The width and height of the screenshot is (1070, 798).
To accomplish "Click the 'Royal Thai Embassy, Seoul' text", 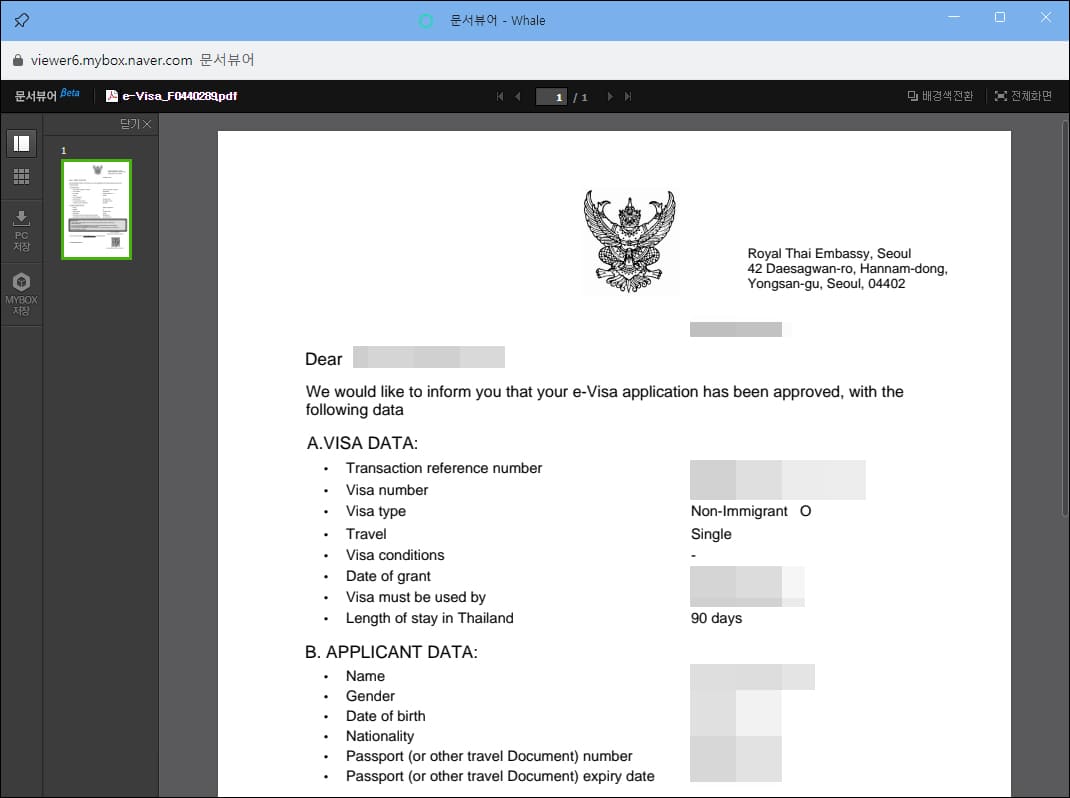I will pyautogui.click(x=829, y=253).
